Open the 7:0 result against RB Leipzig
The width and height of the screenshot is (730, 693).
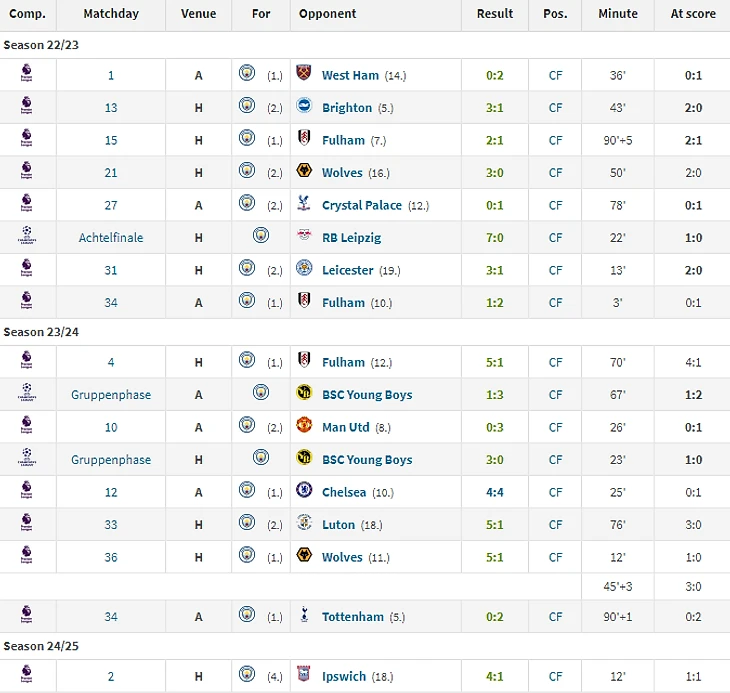494,238
